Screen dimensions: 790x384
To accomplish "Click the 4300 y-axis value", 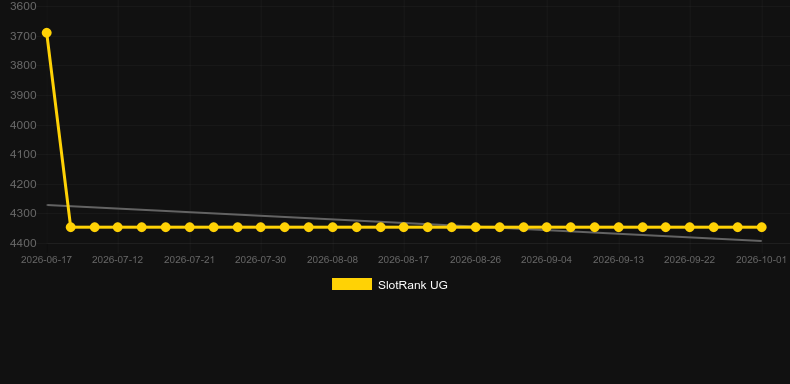I will click(x=23, y=214).
